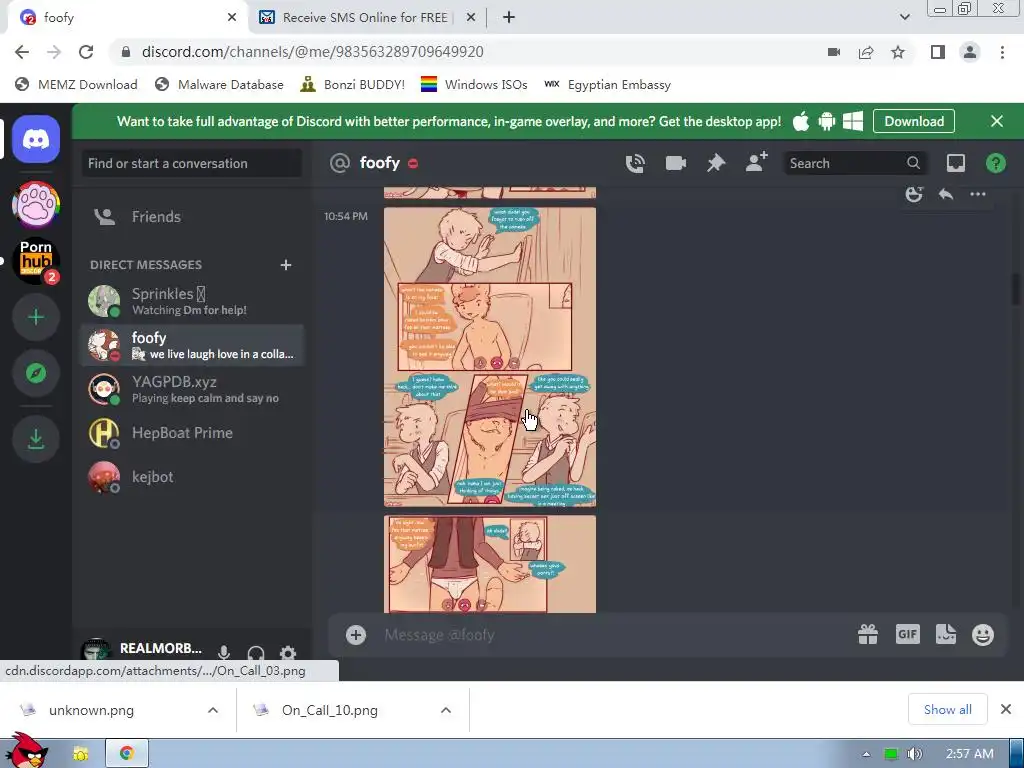Open message attachment plus button
Screen dimensions: 1024x768
click(x=356, y=635)
